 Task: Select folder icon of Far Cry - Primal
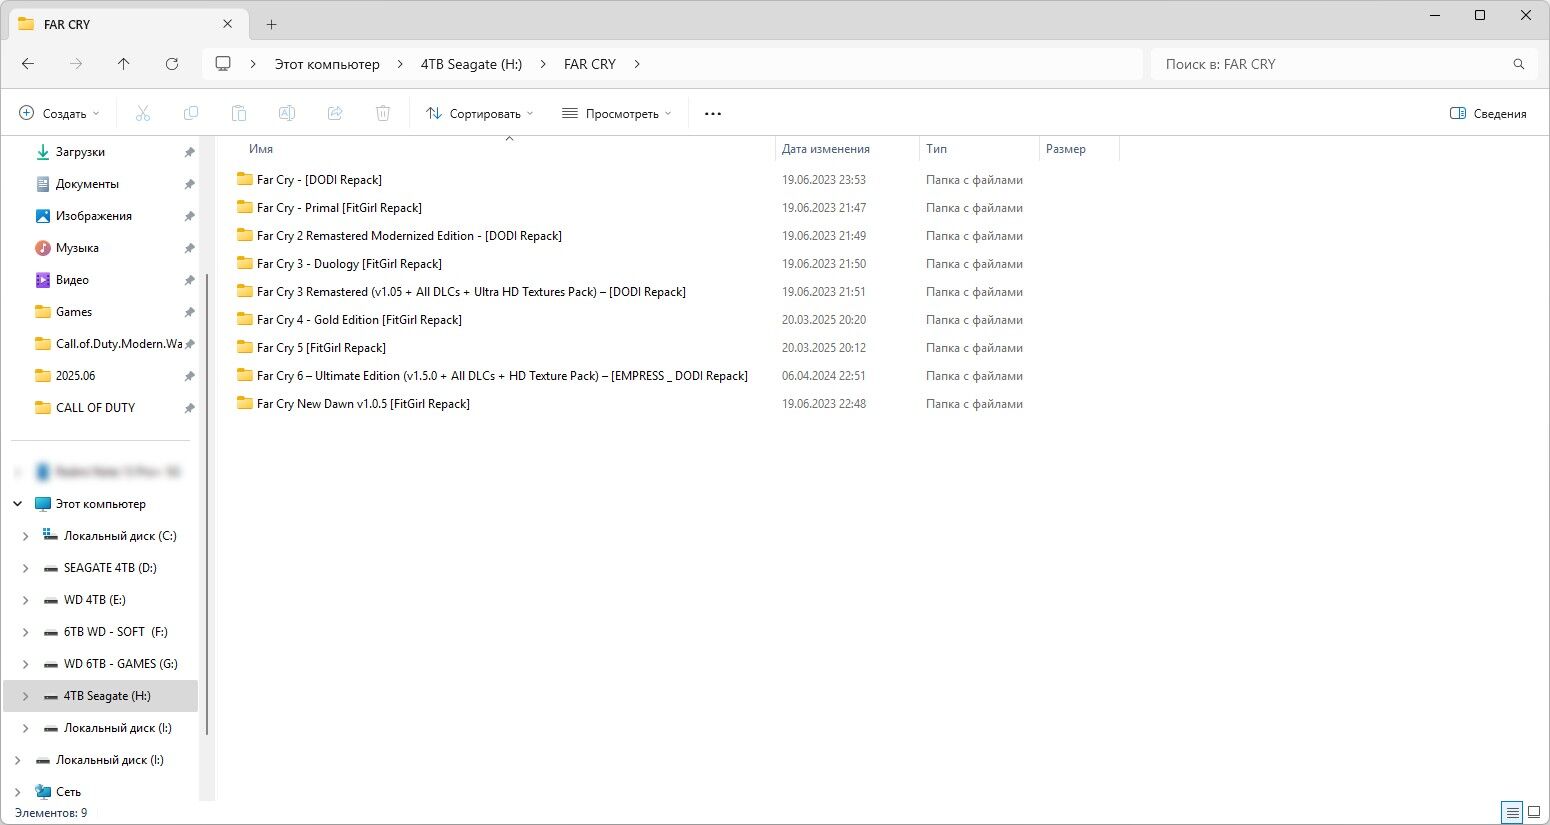tap(245, 207)
